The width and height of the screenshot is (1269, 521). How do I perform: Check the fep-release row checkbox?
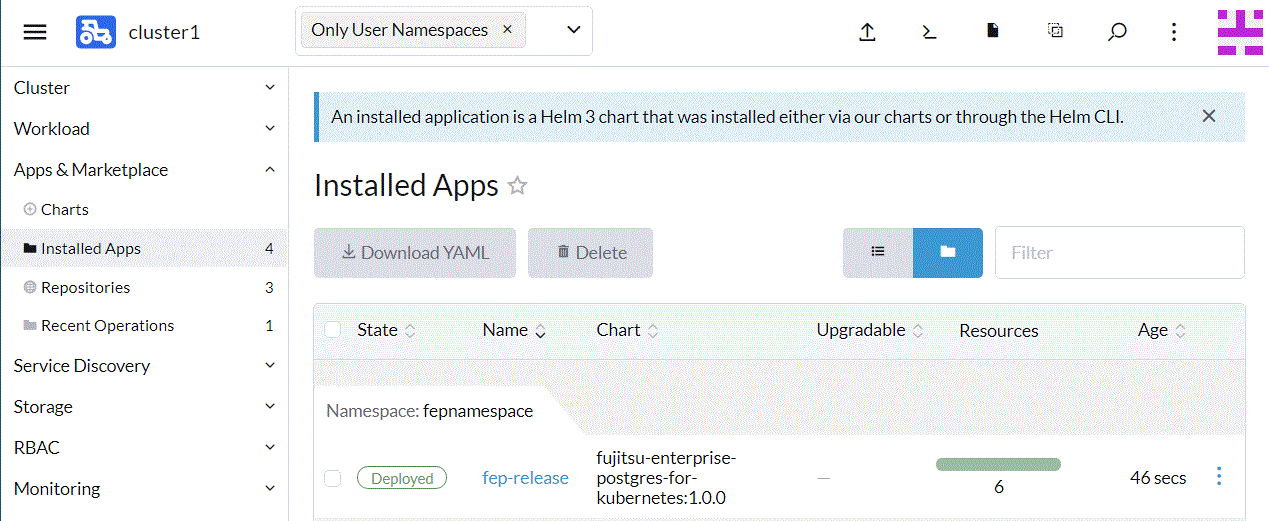coord(333,478)
